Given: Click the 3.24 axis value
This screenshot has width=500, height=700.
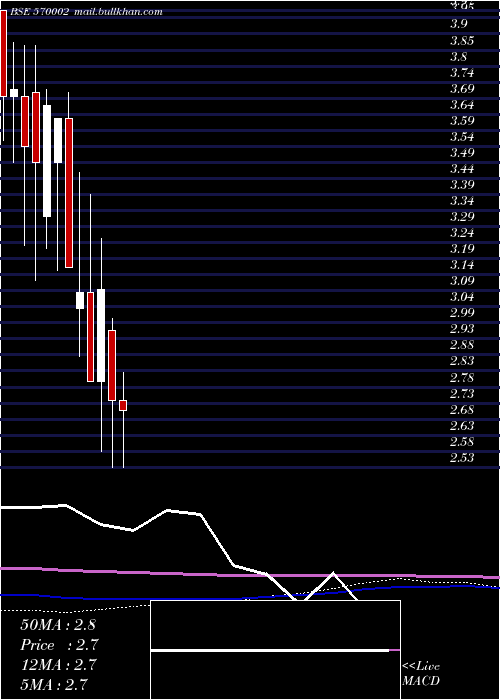Looking at the screenshot, I should [462, 233].
